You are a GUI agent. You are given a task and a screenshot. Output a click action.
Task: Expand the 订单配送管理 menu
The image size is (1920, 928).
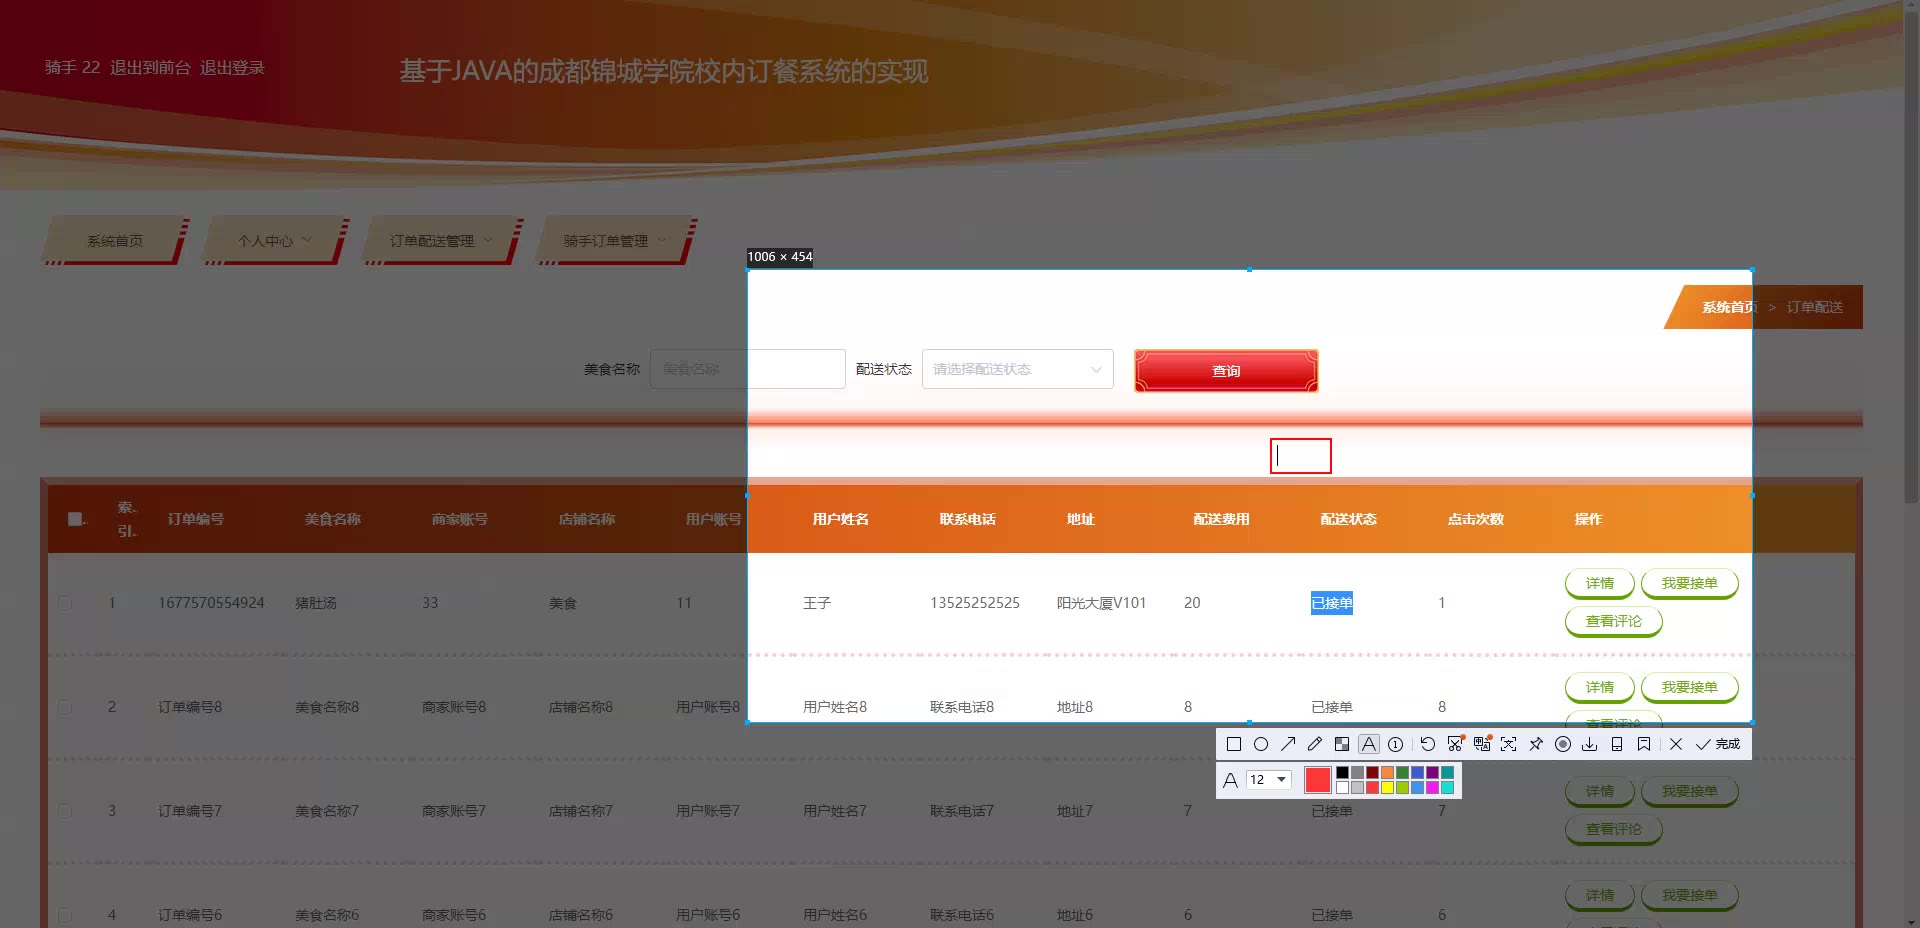442,241
